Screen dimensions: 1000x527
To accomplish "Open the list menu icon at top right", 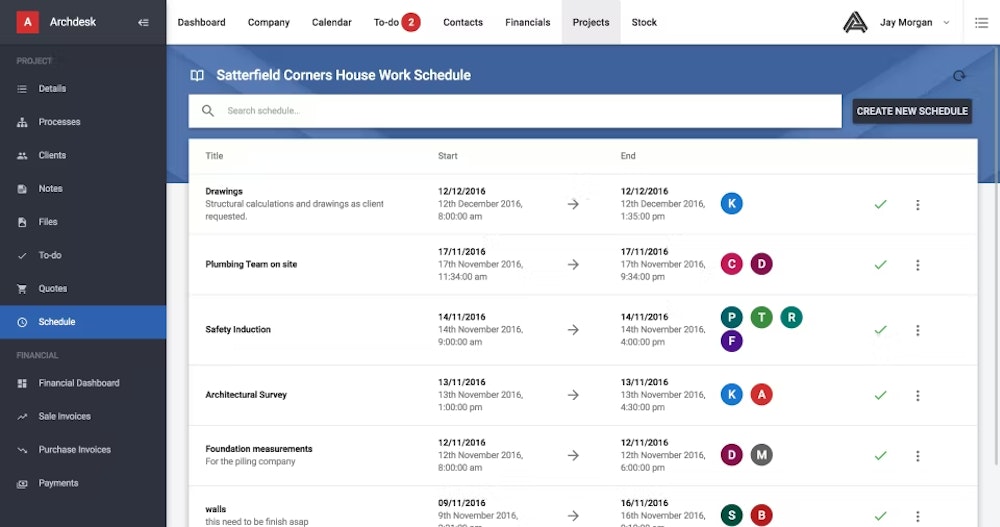I will click(x=980, y=22).
